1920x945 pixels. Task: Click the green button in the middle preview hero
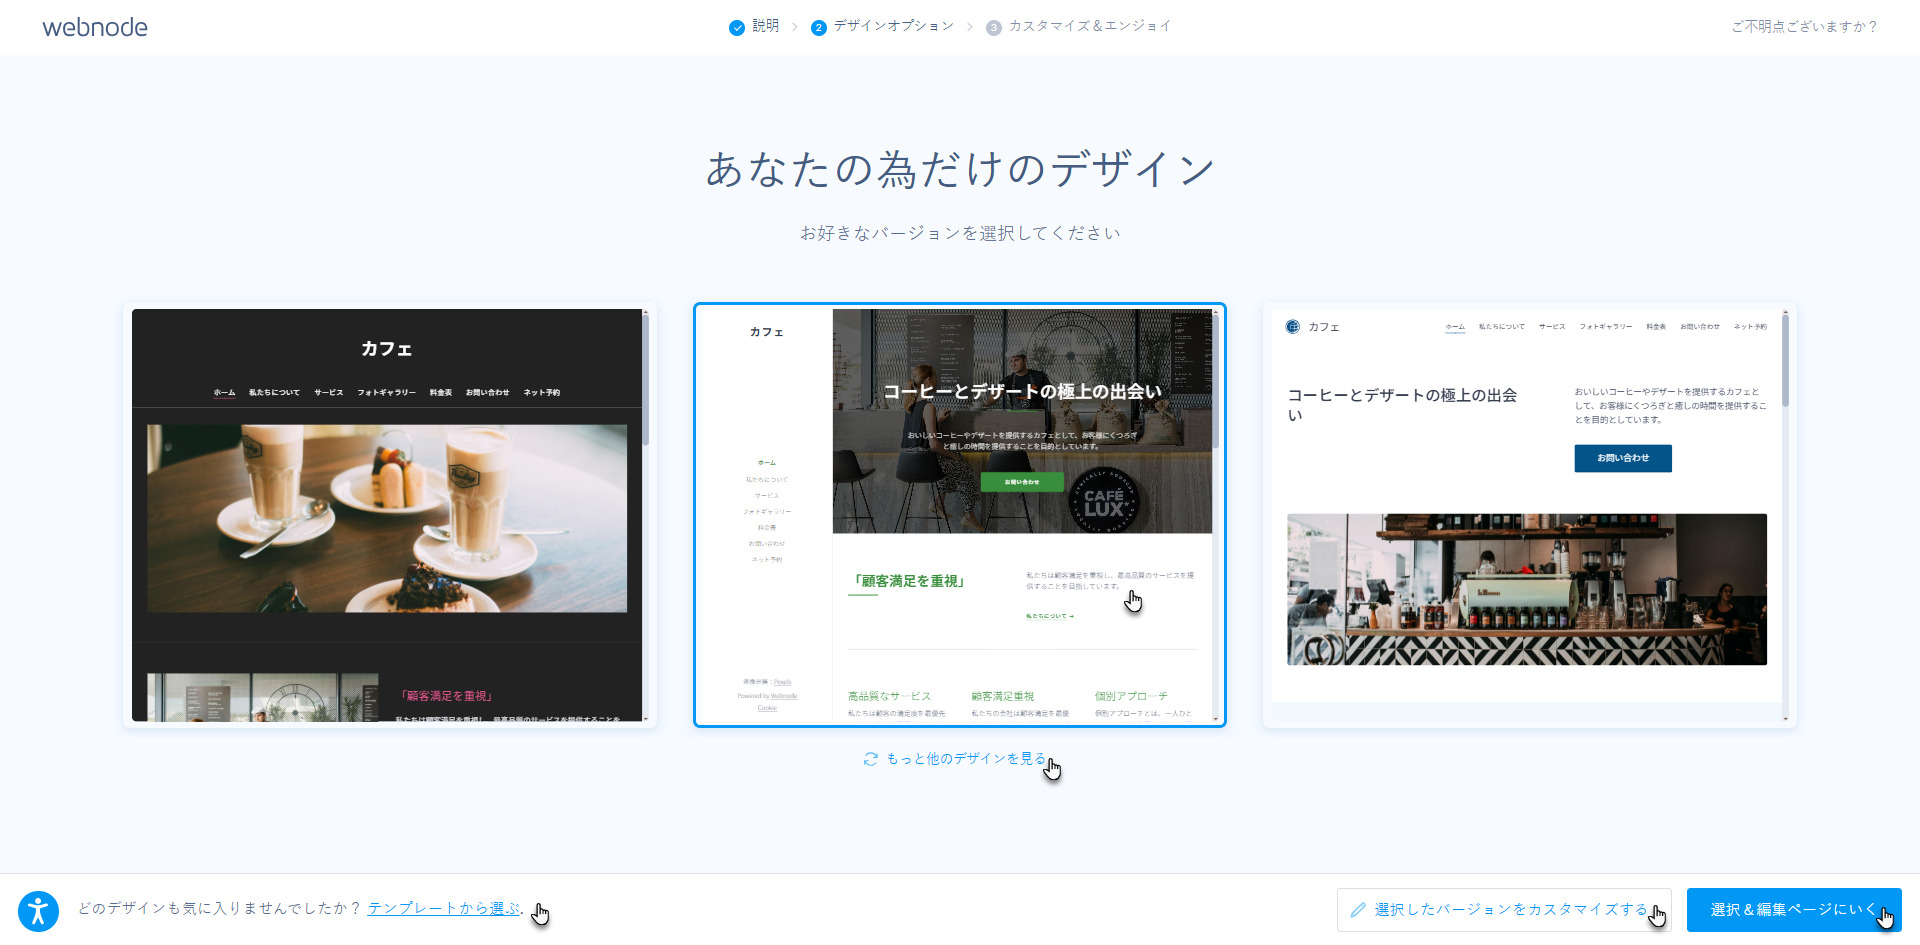point(1022,482)
